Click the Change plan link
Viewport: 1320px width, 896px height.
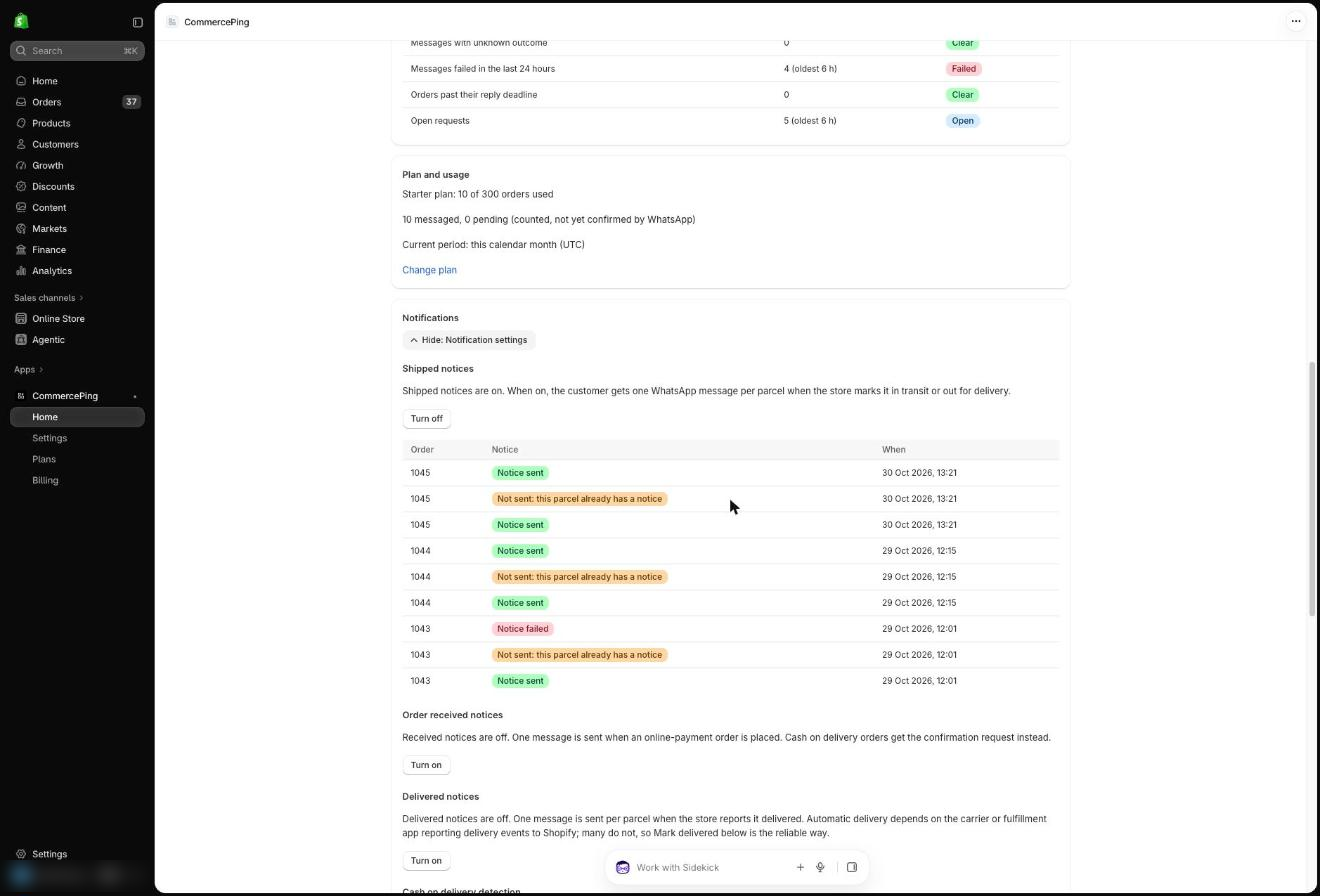(x=429, y=270)
